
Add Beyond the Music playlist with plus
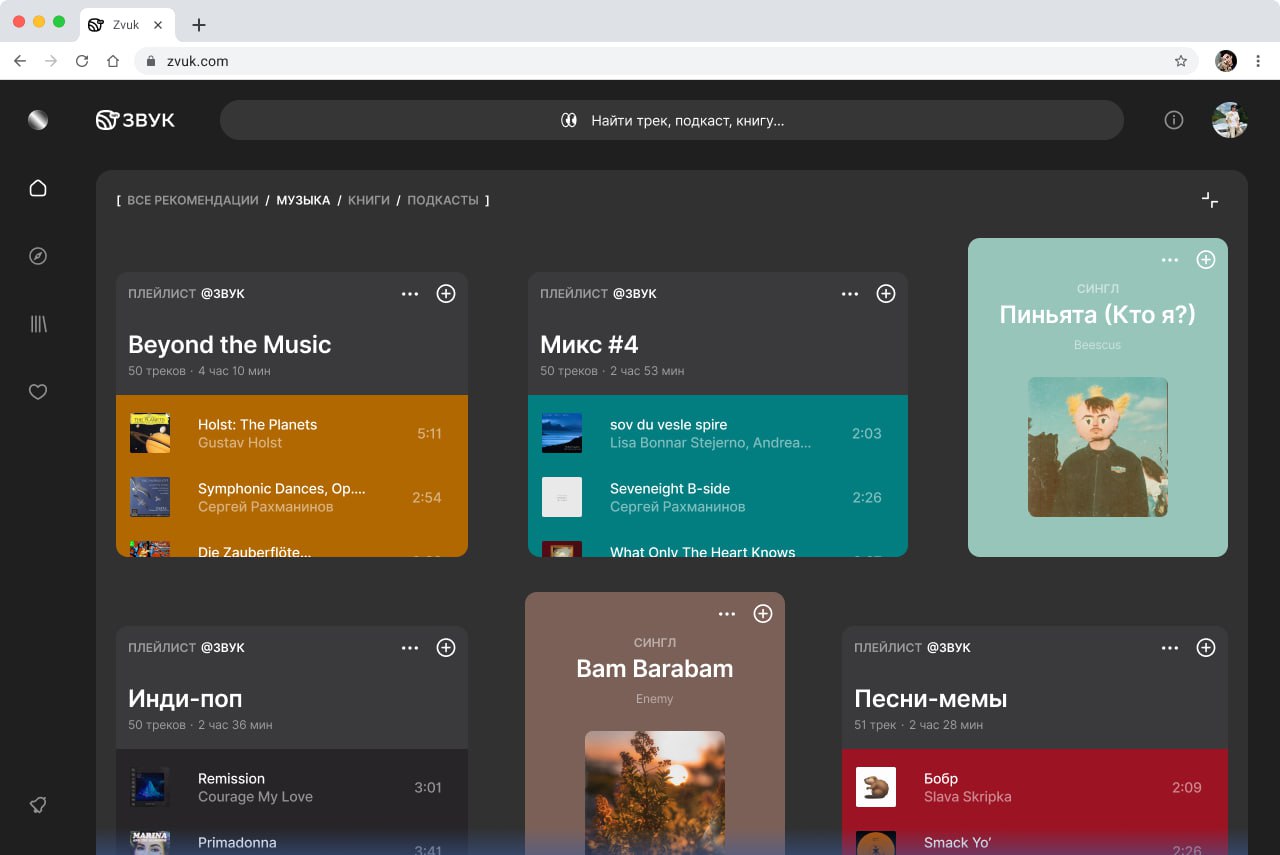(x=446, y=294)
